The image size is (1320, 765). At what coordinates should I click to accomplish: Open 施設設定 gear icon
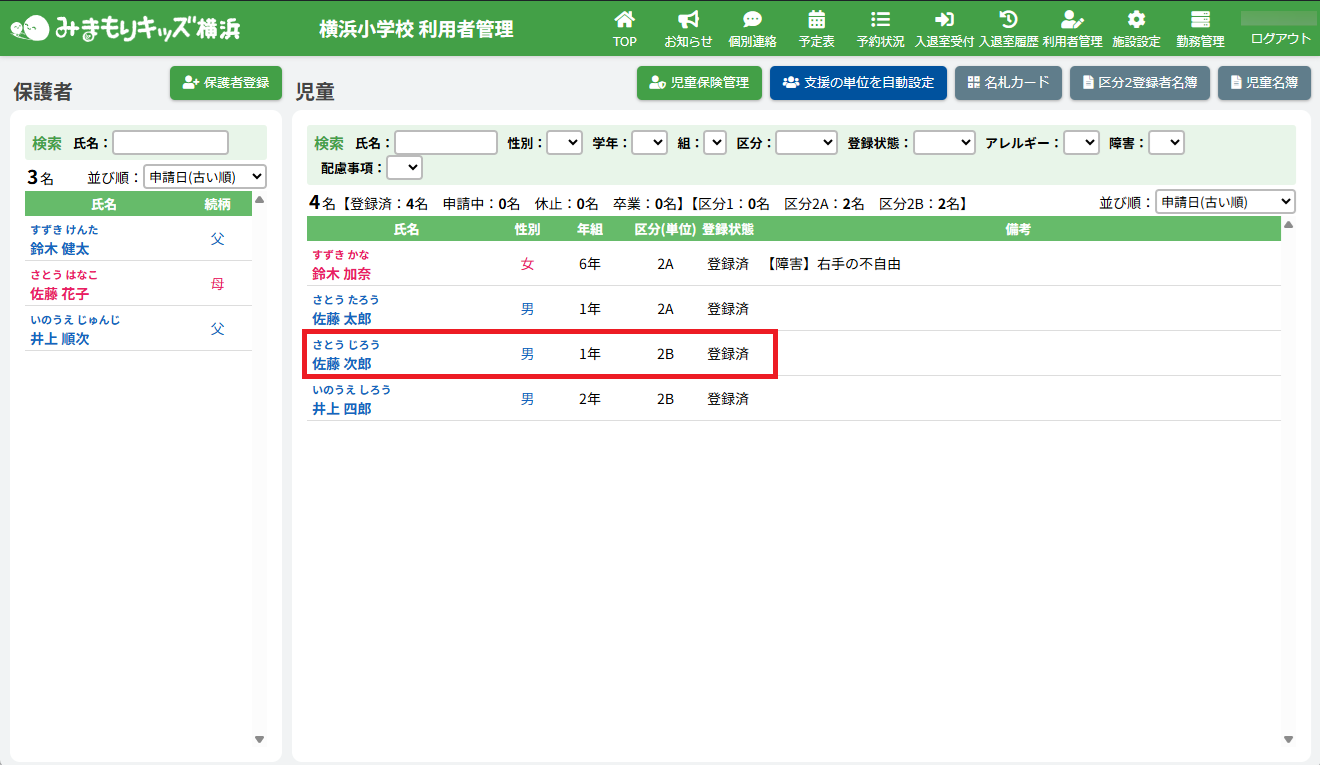1136,20
